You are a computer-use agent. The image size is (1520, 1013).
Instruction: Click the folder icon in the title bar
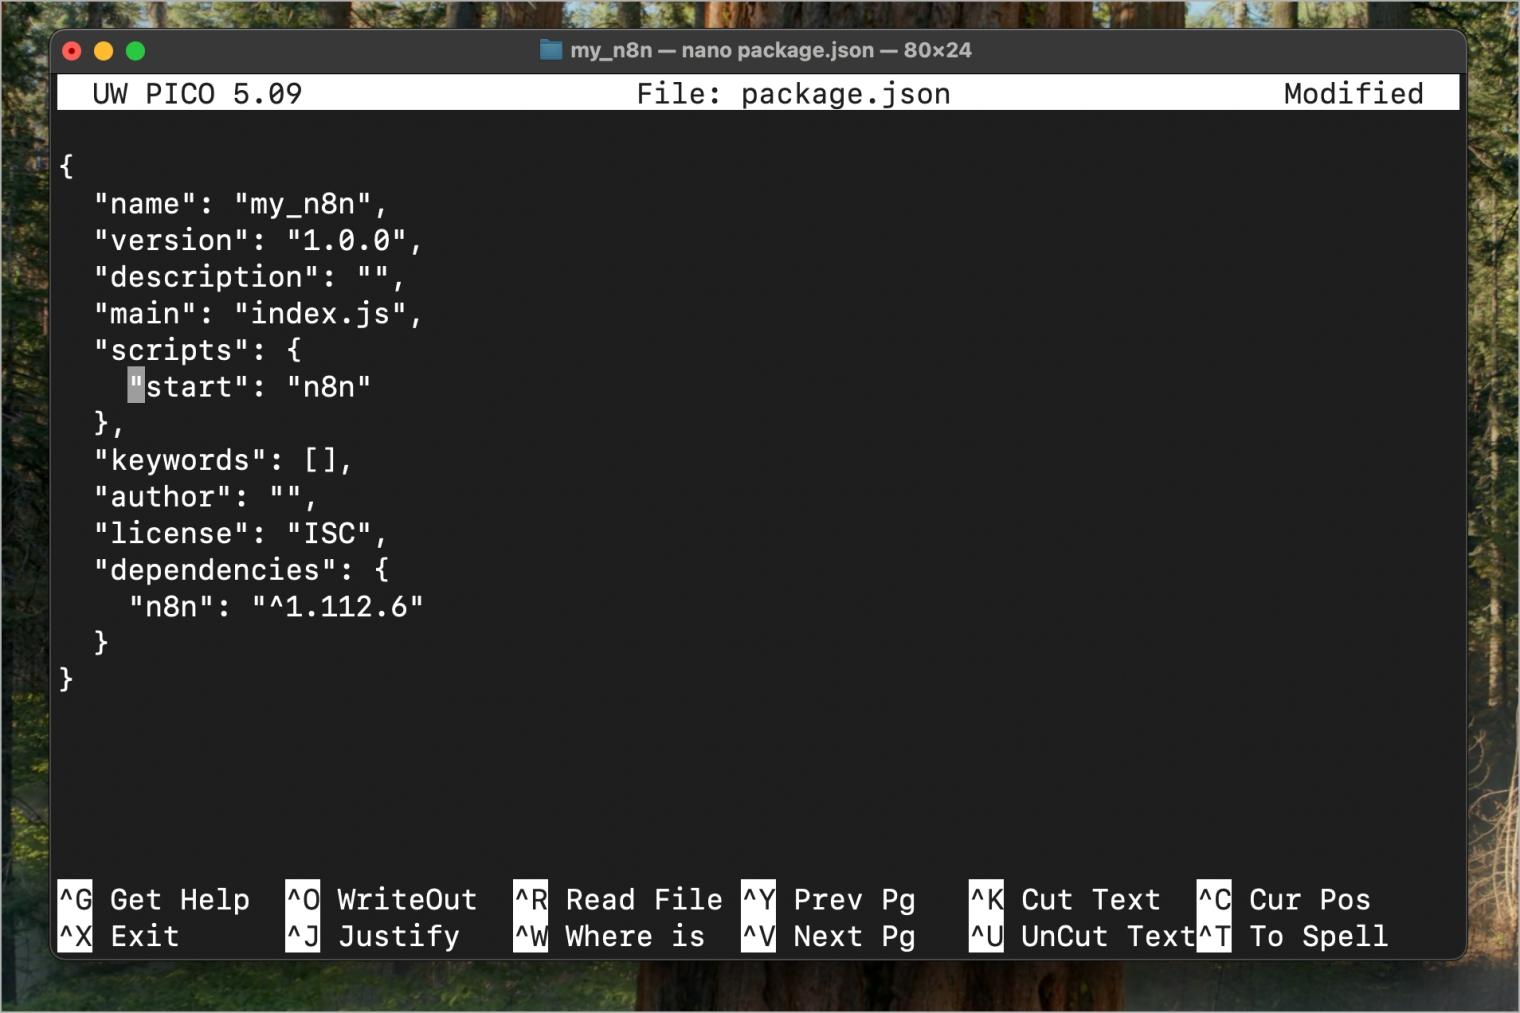tap(550, 50)
